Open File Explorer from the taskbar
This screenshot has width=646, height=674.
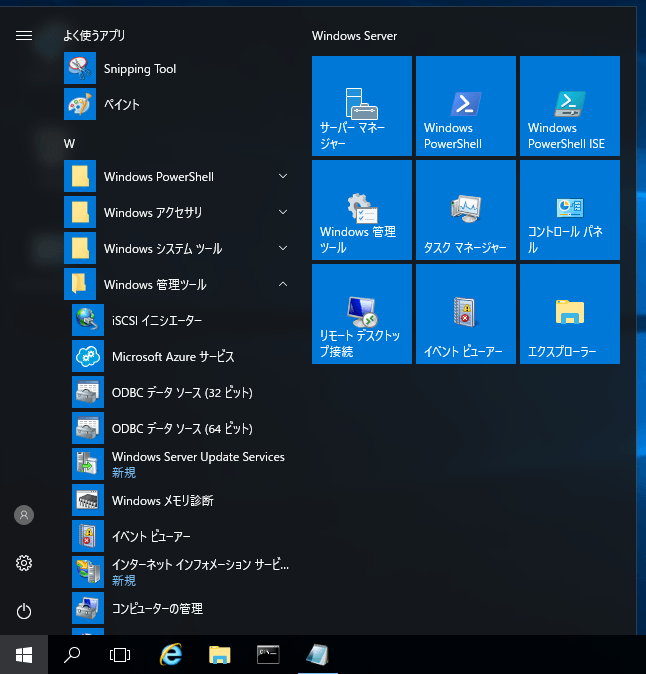pyautogui.click(x=220, y=655)
